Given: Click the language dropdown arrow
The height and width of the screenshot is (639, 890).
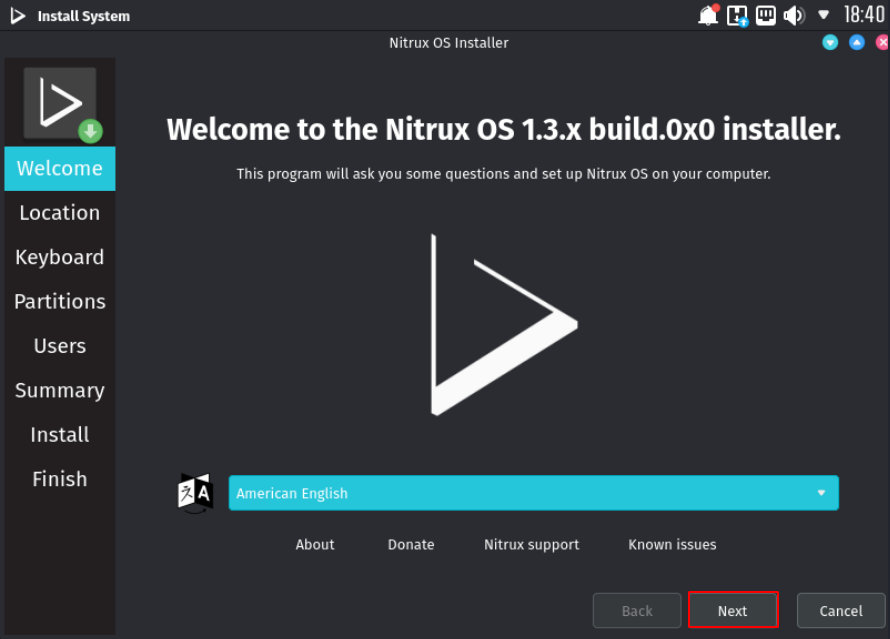Looking at the screenshot, I should point(821,493).
